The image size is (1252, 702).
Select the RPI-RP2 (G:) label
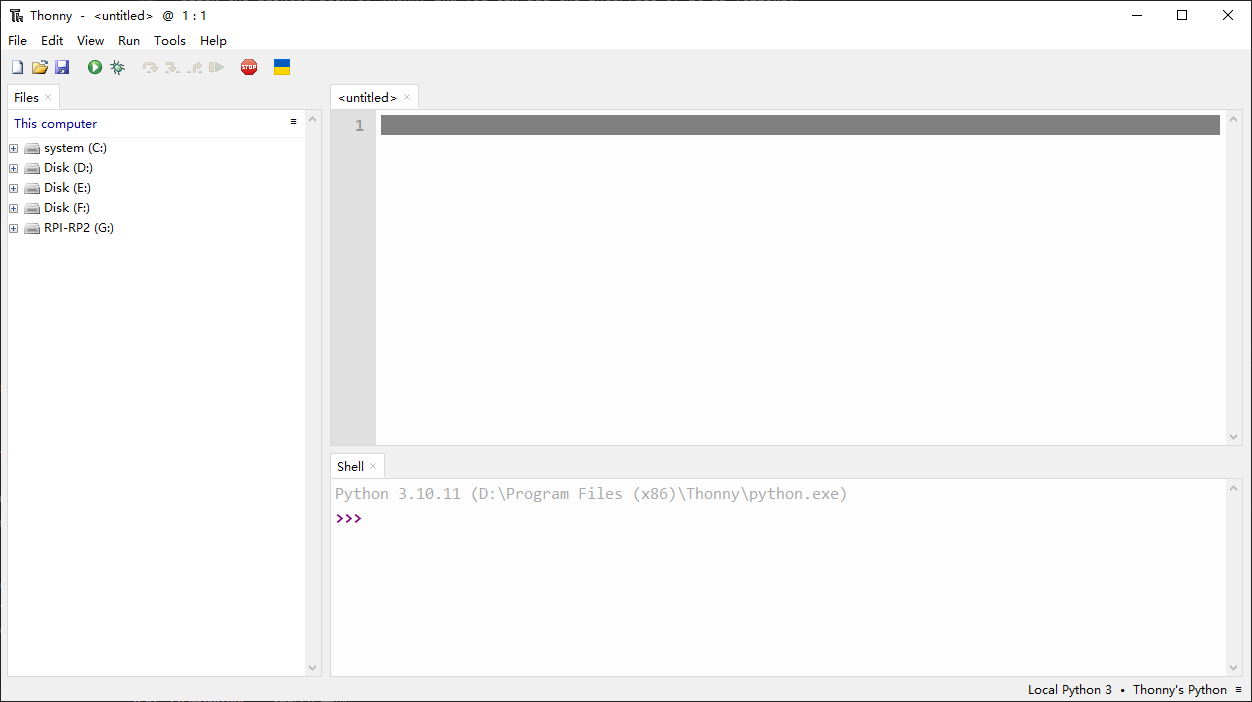(79, 228)
